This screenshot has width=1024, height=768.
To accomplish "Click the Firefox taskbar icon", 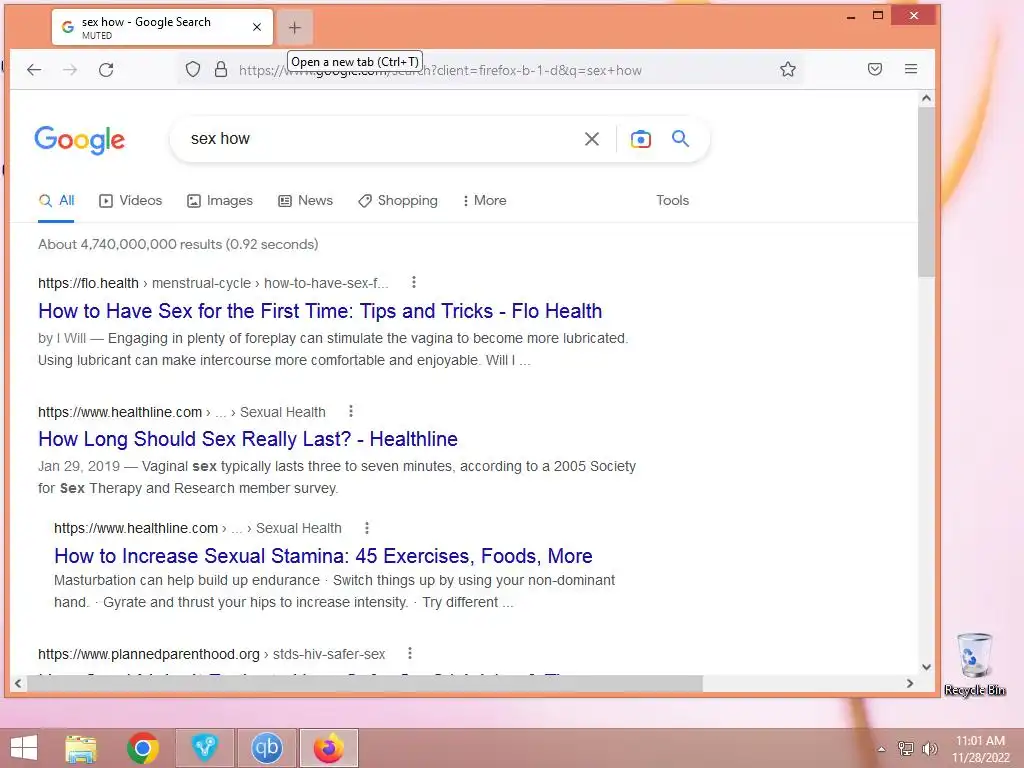I will (328, 748).
